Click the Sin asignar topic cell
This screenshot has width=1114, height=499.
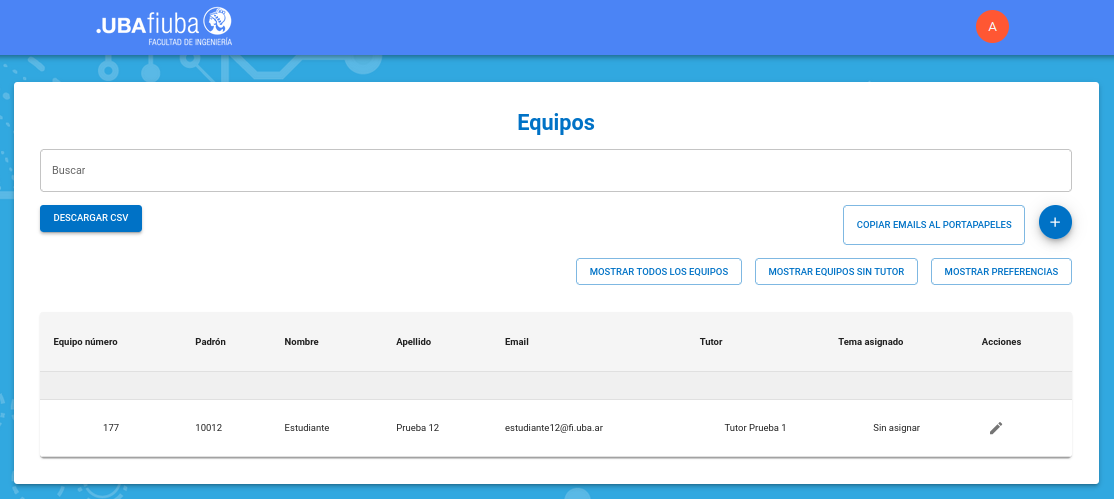click(896, 428)
